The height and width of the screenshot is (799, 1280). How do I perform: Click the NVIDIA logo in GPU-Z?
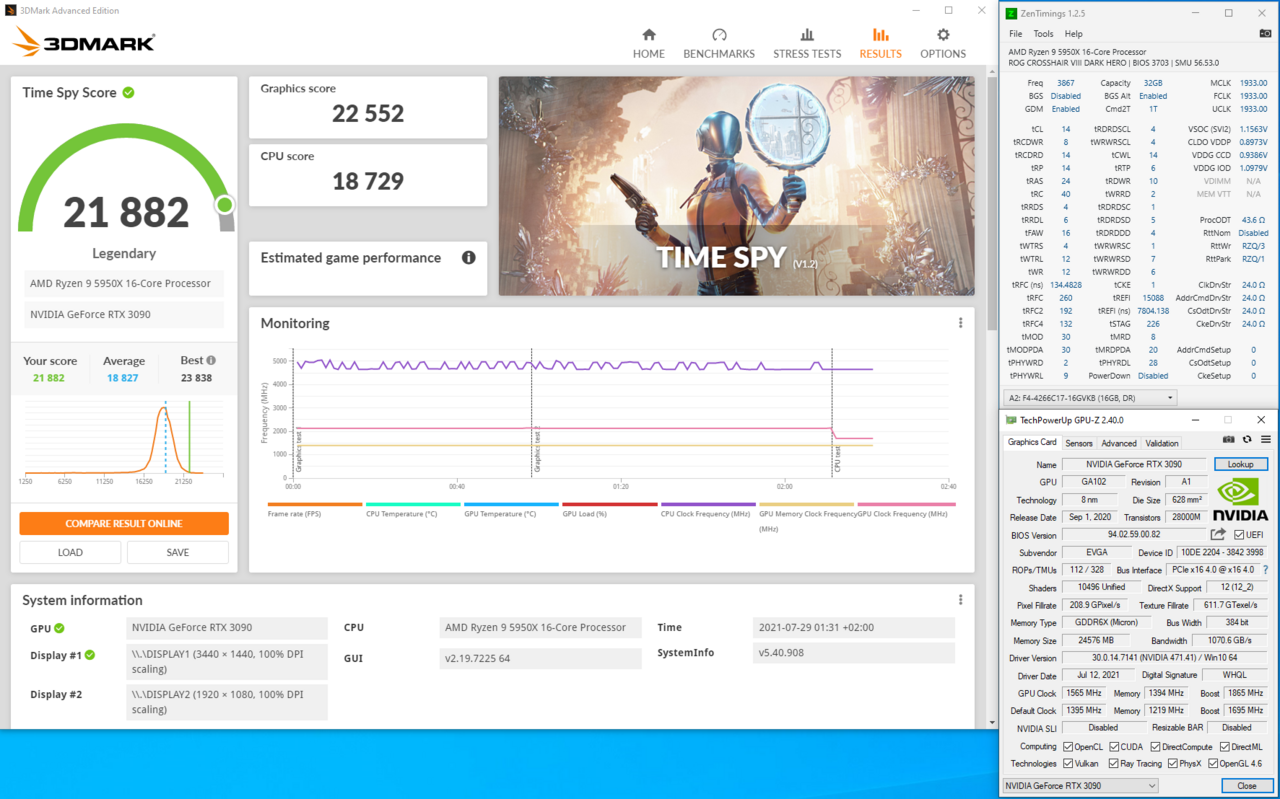[1240, 495]
